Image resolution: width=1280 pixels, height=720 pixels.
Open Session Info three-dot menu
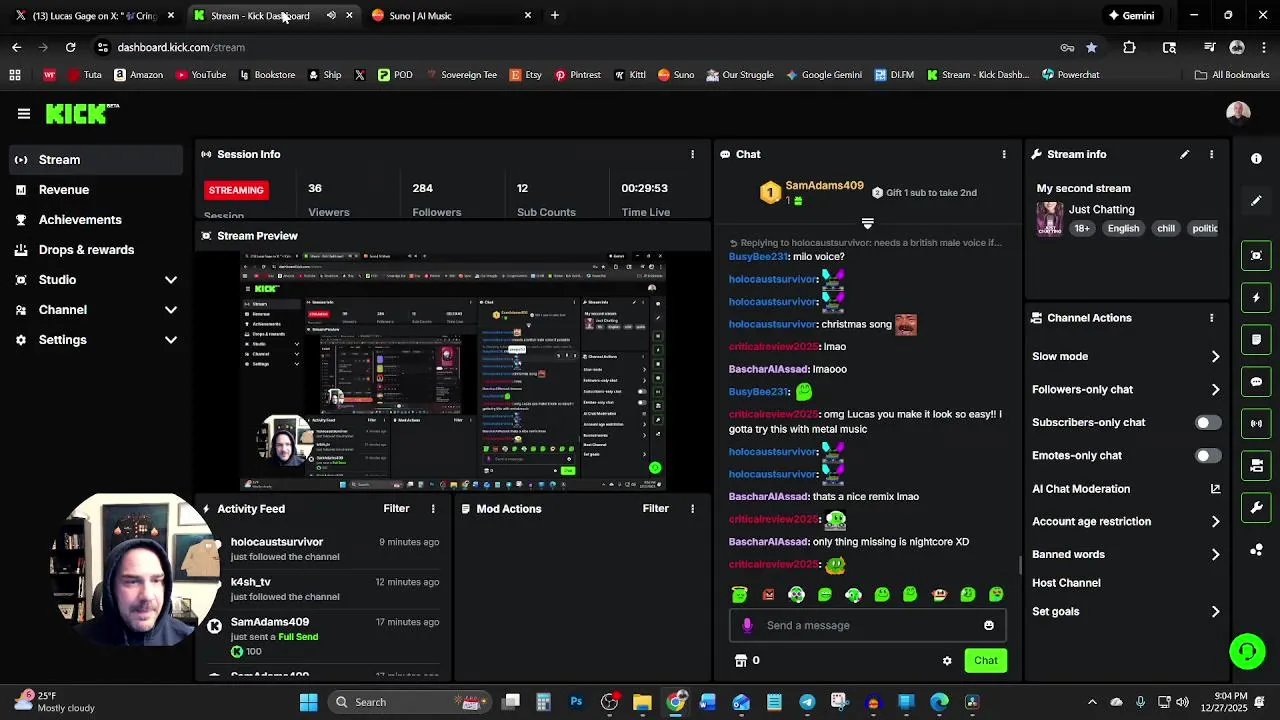[692, 154]
